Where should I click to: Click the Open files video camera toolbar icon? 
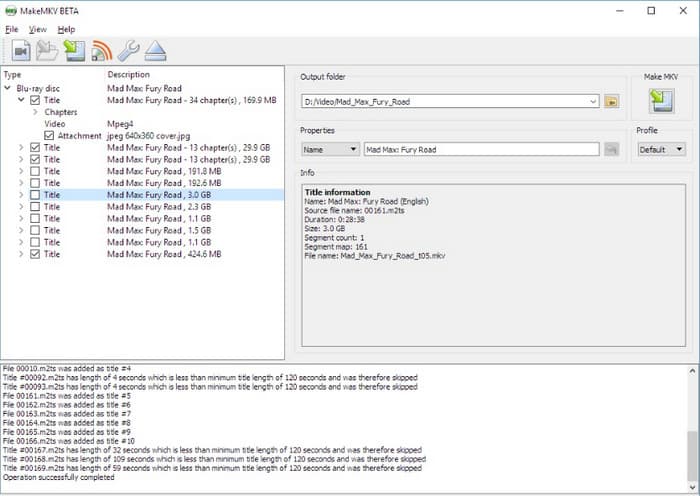pyautogui.click(x=21, y=51)
